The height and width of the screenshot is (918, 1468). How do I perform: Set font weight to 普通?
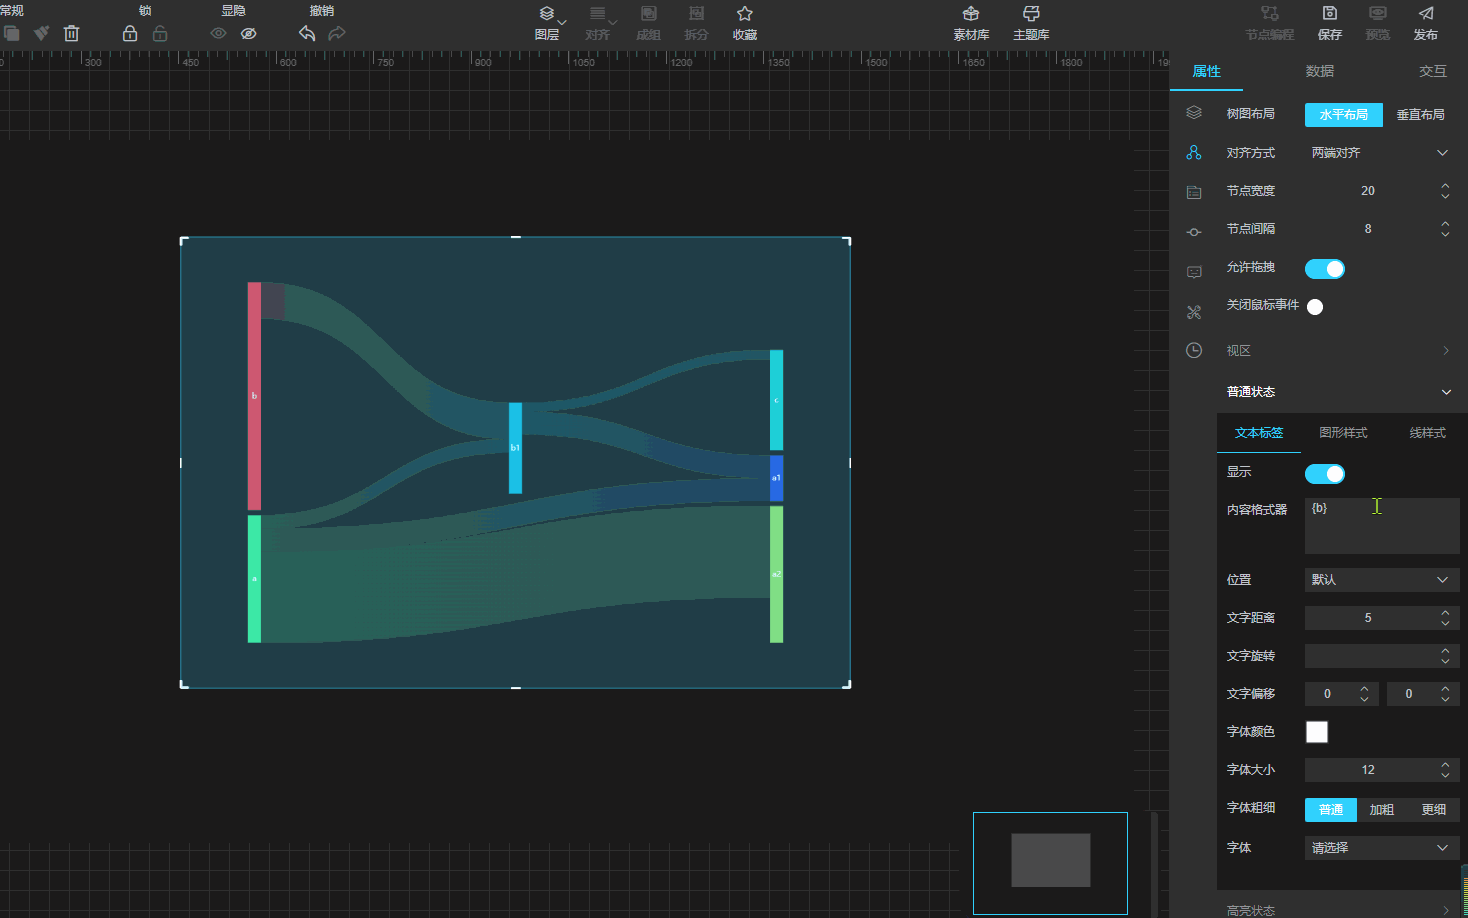click(1331, 810)
